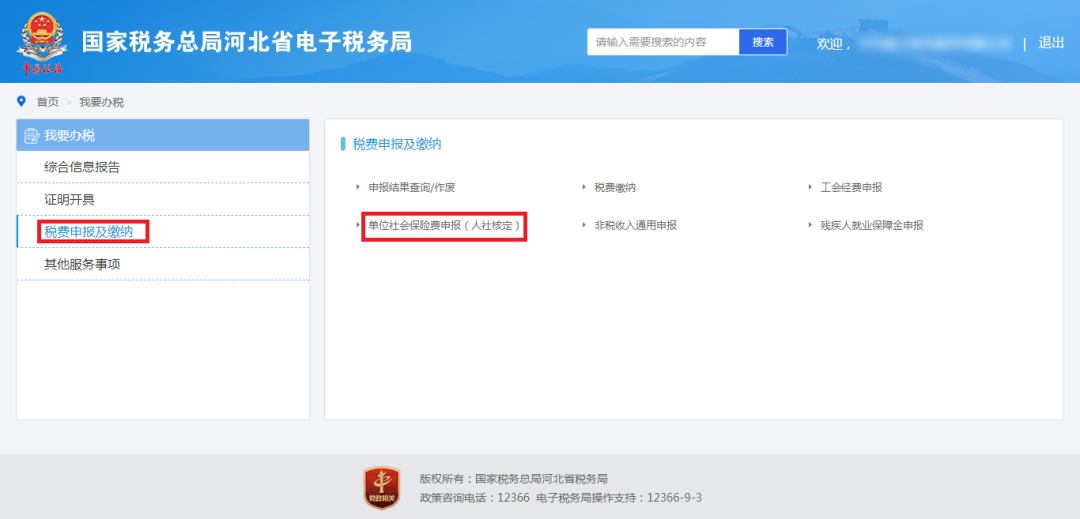Open 残疾人就业保障金申报 link
Screen dimensions: 1080x519
871,225
